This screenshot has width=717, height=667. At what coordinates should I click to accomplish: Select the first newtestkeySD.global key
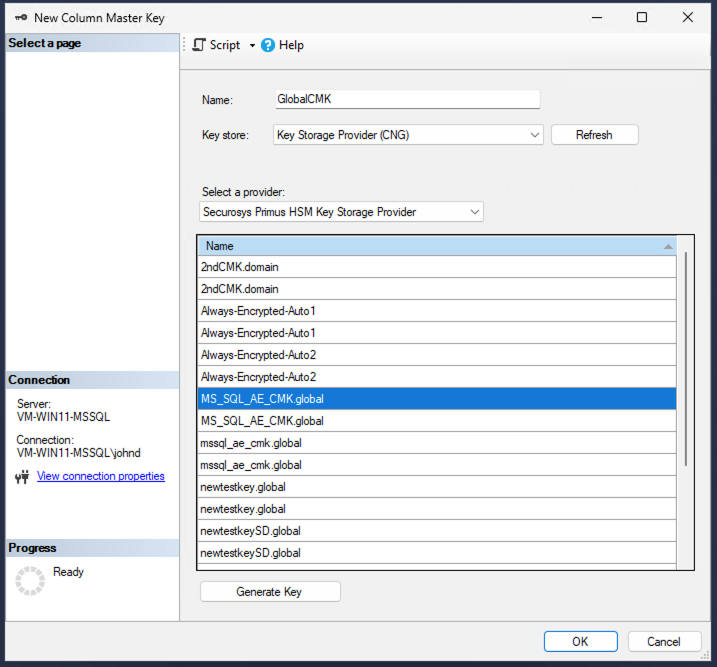coord(436,531)
